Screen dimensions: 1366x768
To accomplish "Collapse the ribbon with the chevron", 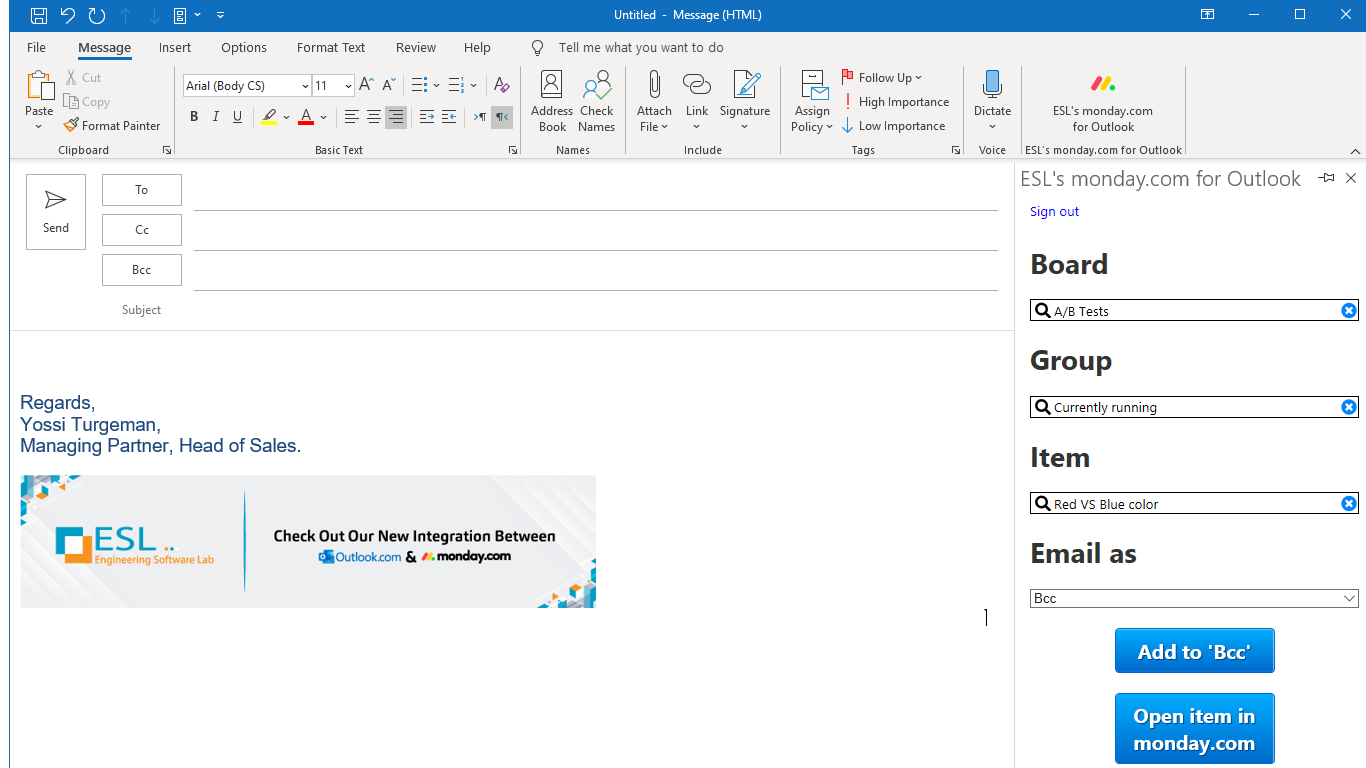I will click(x=1355, y=151).
